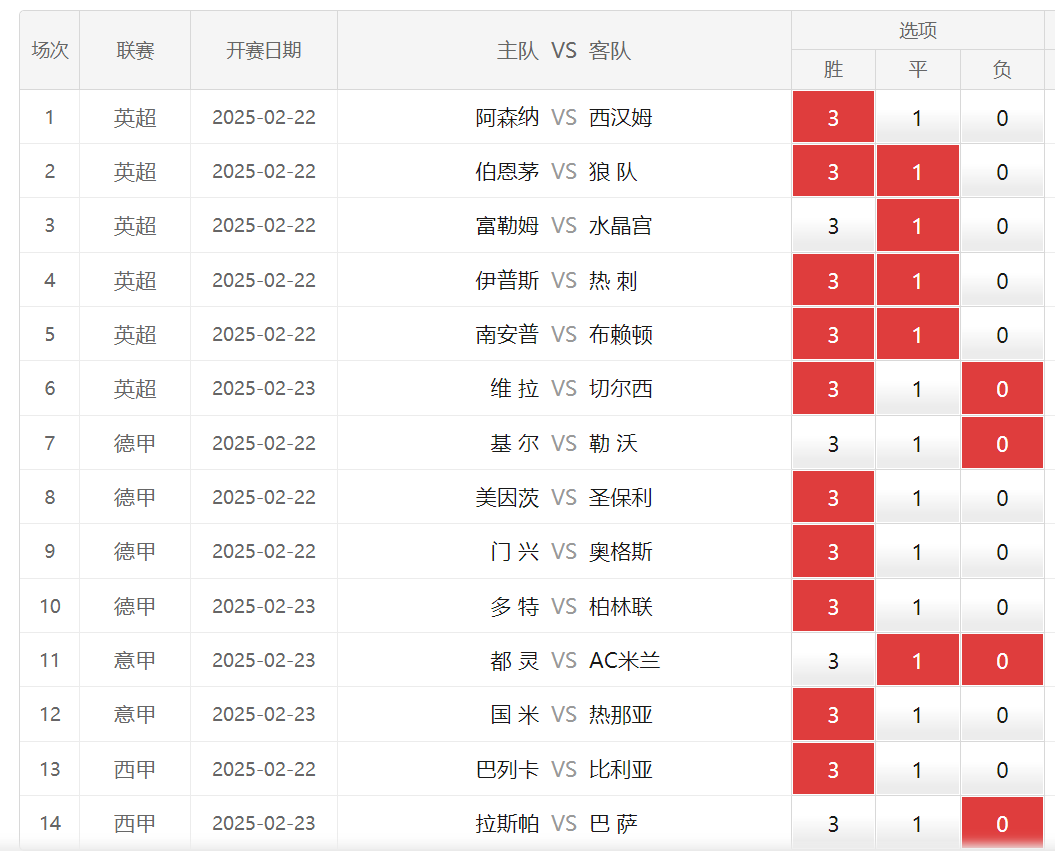This screenshot has height=863, width=1055.
Task: Toggle loss (0) for 维拉 VS 切尔西
Action: point(1003,388)
